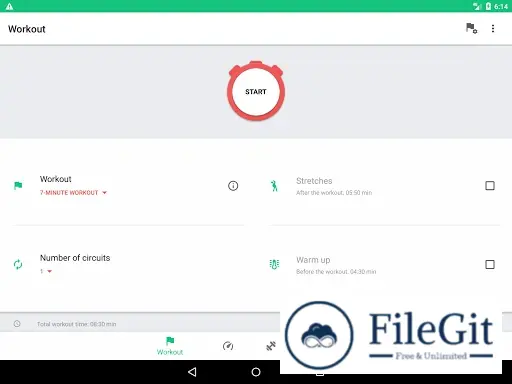Tap the workout info icon
The width and height of the screenshot is (512, 384).
pyautogui.click(x=233, y=186)
